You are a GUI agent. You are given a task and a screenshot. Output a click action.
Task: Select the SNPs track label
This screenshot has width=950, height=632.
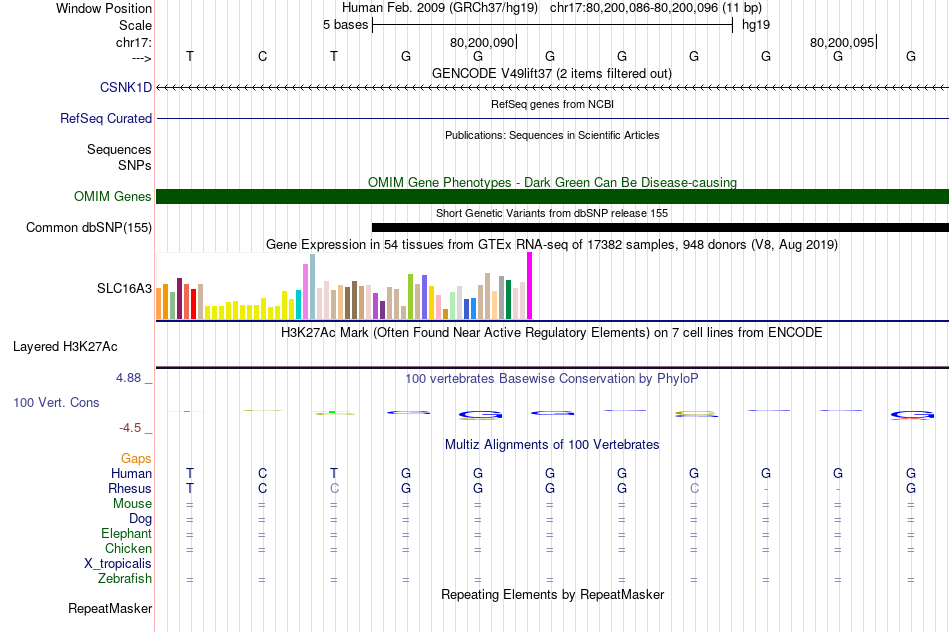pos(135,165)
